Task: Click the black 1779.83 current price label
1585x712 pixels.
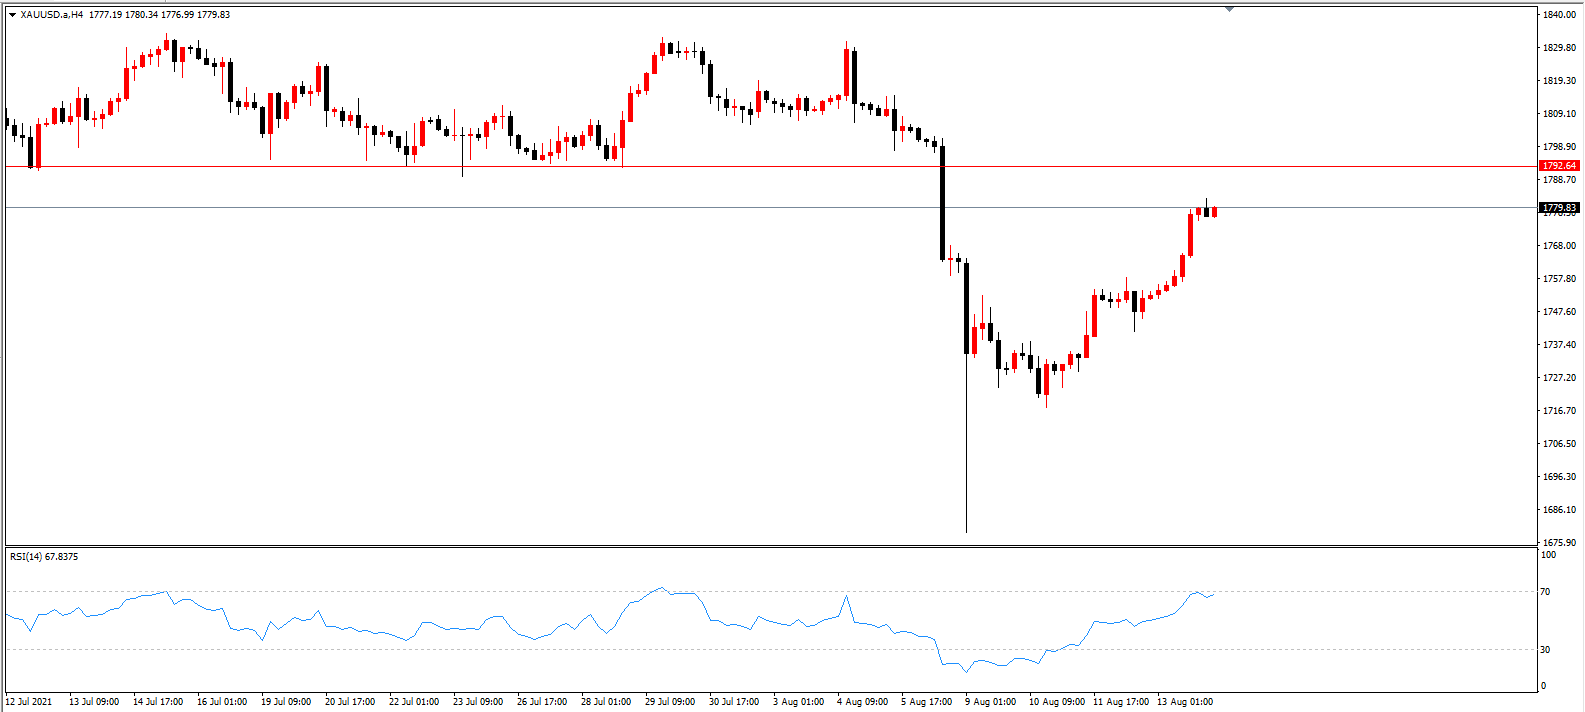Action: click(1559, 208)
